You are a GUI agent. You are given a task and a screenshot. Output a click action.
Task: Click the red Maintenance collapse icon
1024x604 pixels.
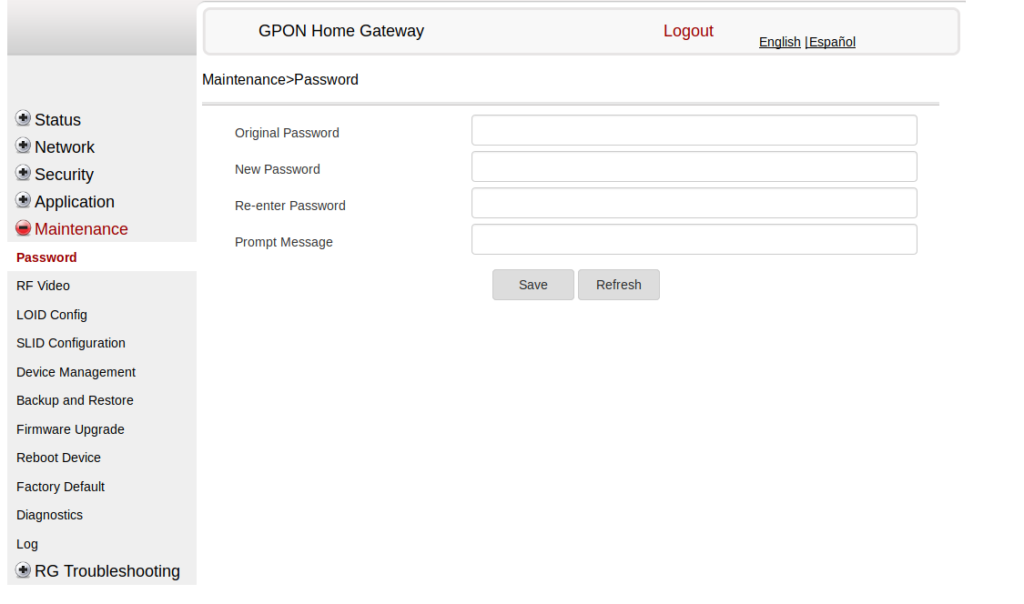click(x=22, y=228)
